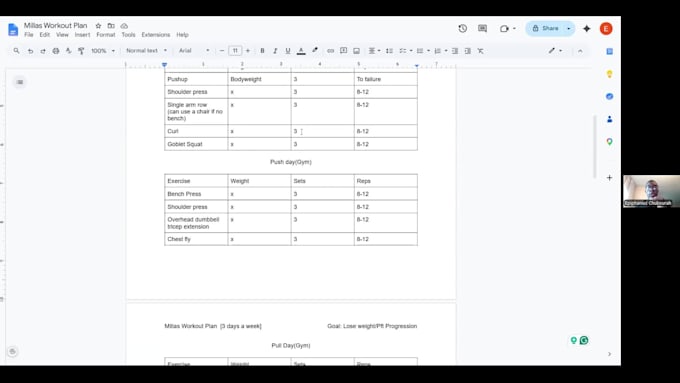Open line and paragraph spacing
The height and width of the screenshot is (383, 680).
pos(389,51)
